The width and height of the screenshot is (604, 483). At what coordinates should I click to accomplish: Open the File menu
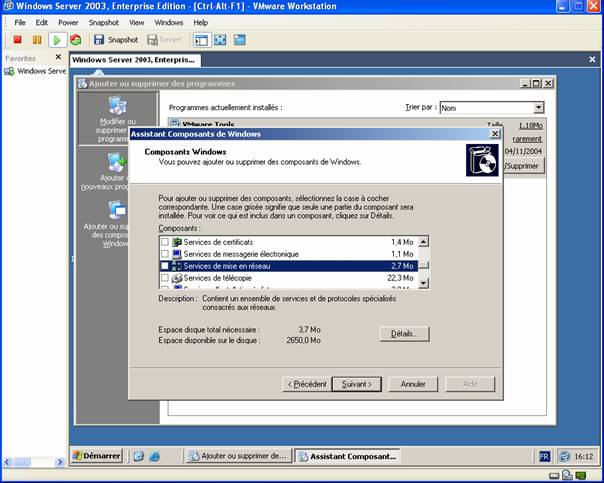(x=20, y=22)
